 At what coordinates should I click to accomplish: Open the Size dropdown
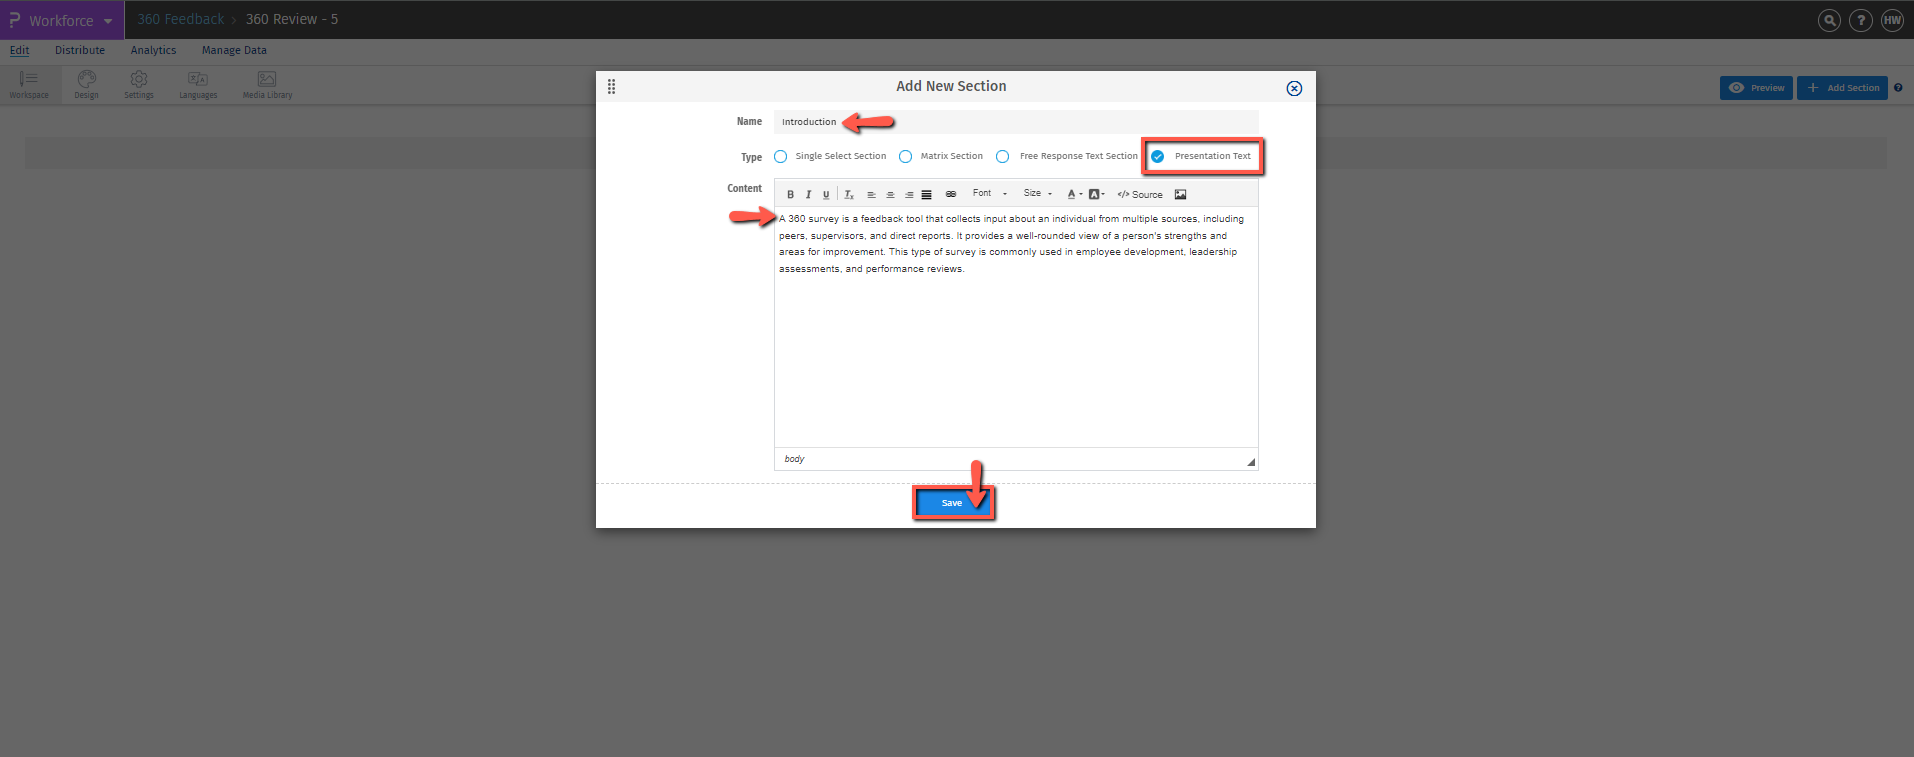pos(1038,194)
